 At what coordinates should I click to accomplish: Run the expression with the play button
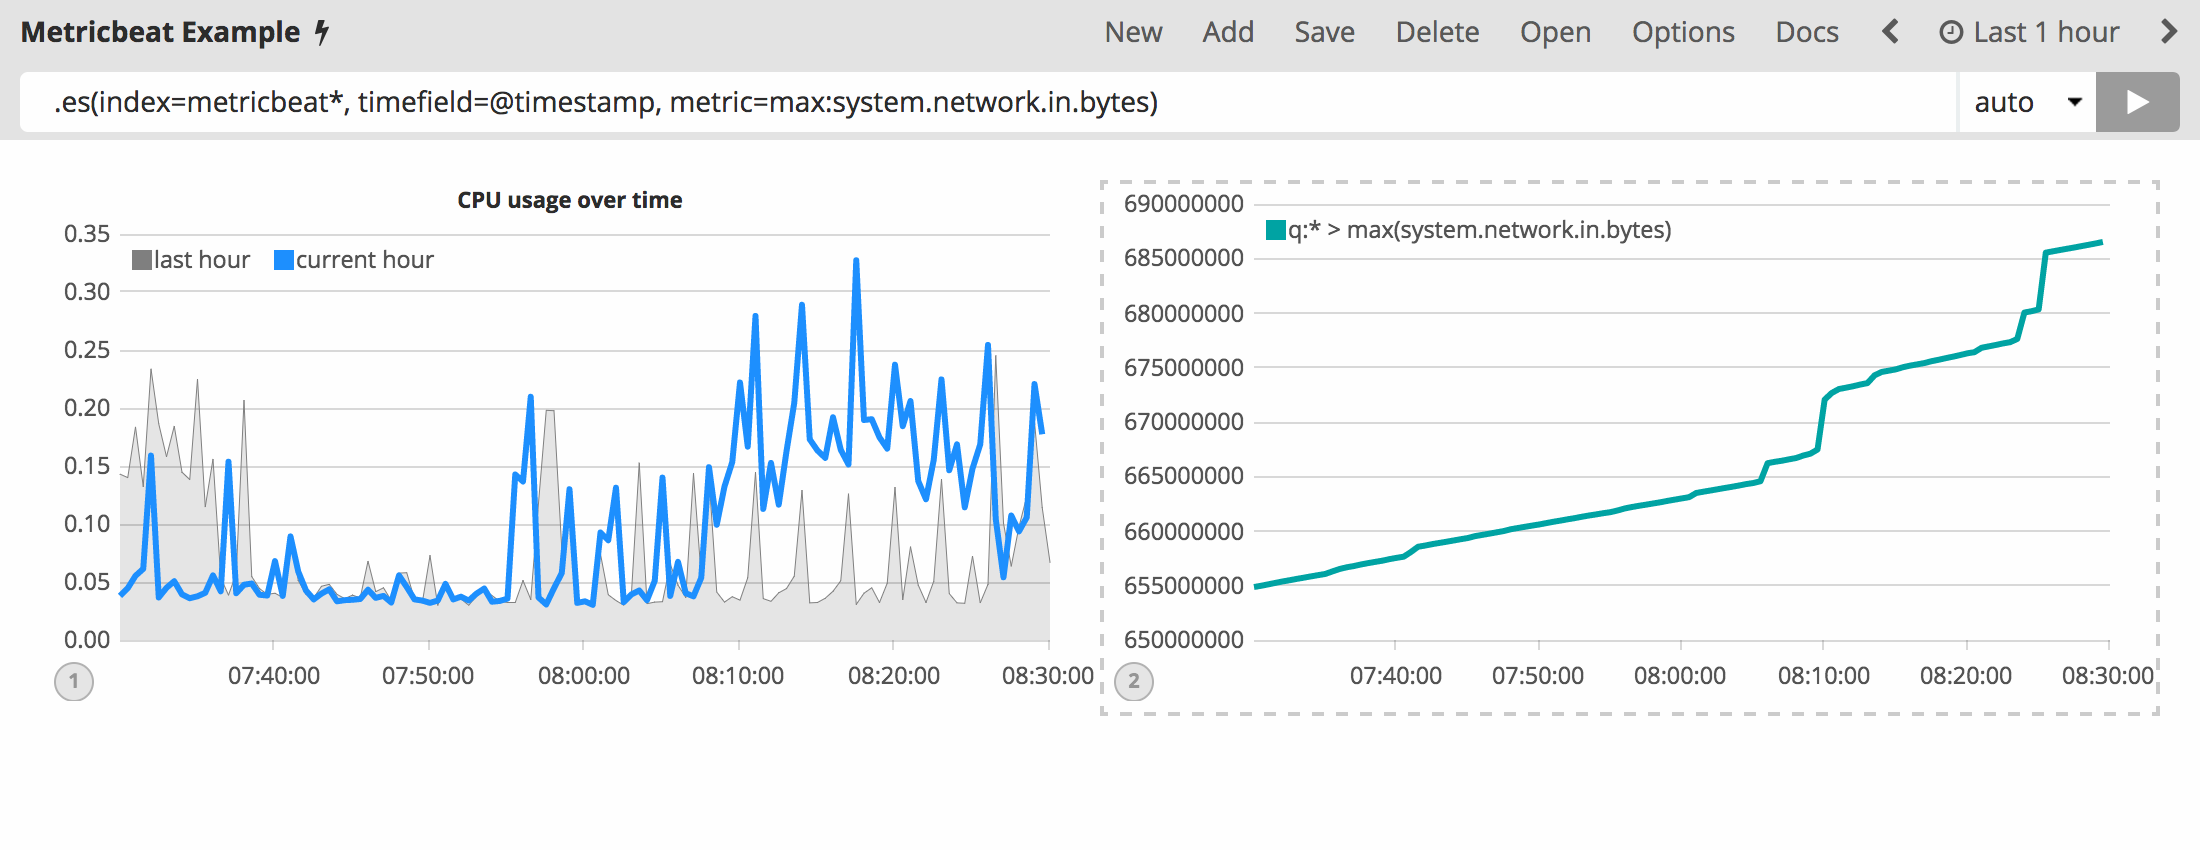tap(2137, 102)
